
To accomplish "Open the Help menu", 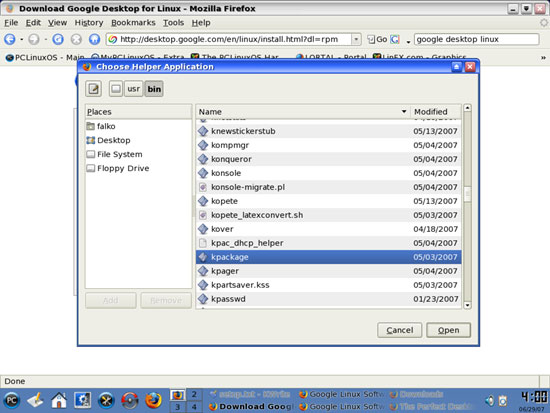I will tap(201, 23).
